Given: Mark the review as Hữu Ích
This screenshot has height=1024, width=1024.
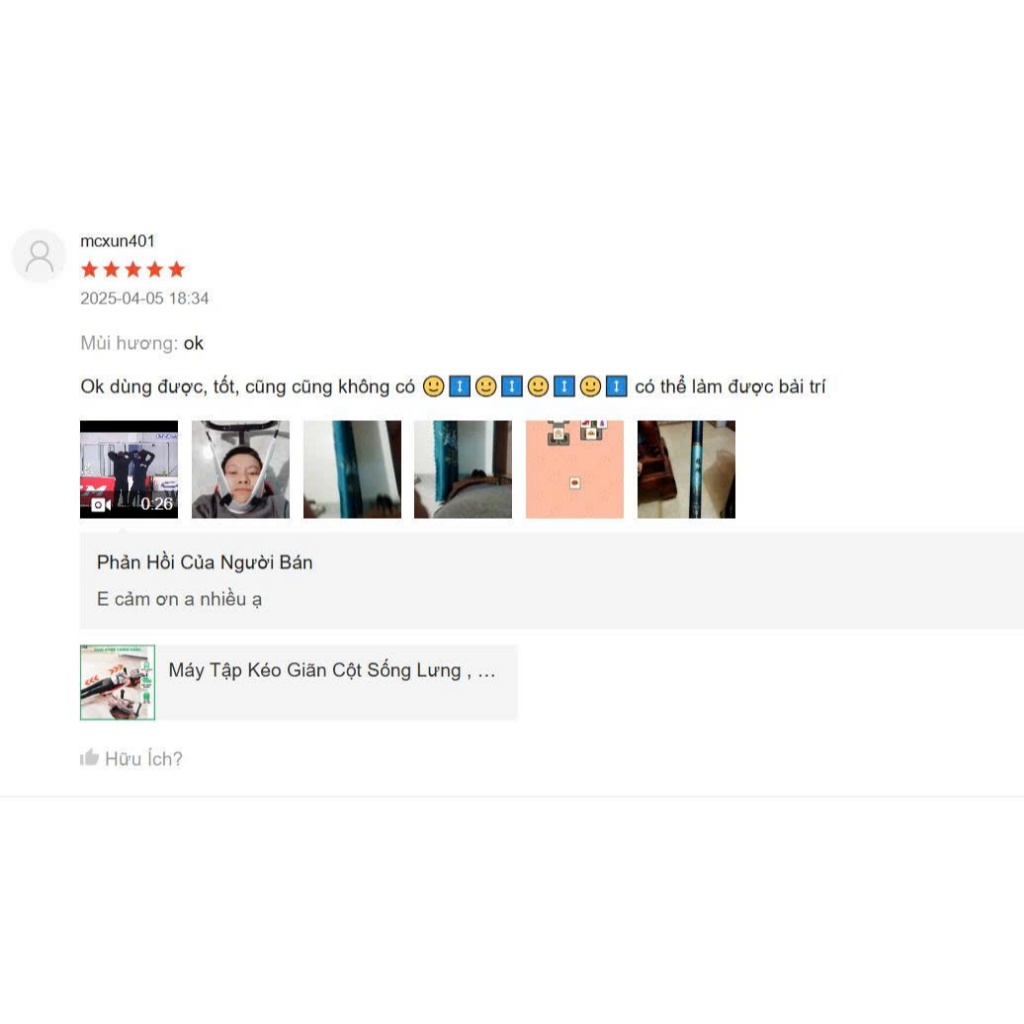Looking at the screenshot, I should [x=131, y=758].
